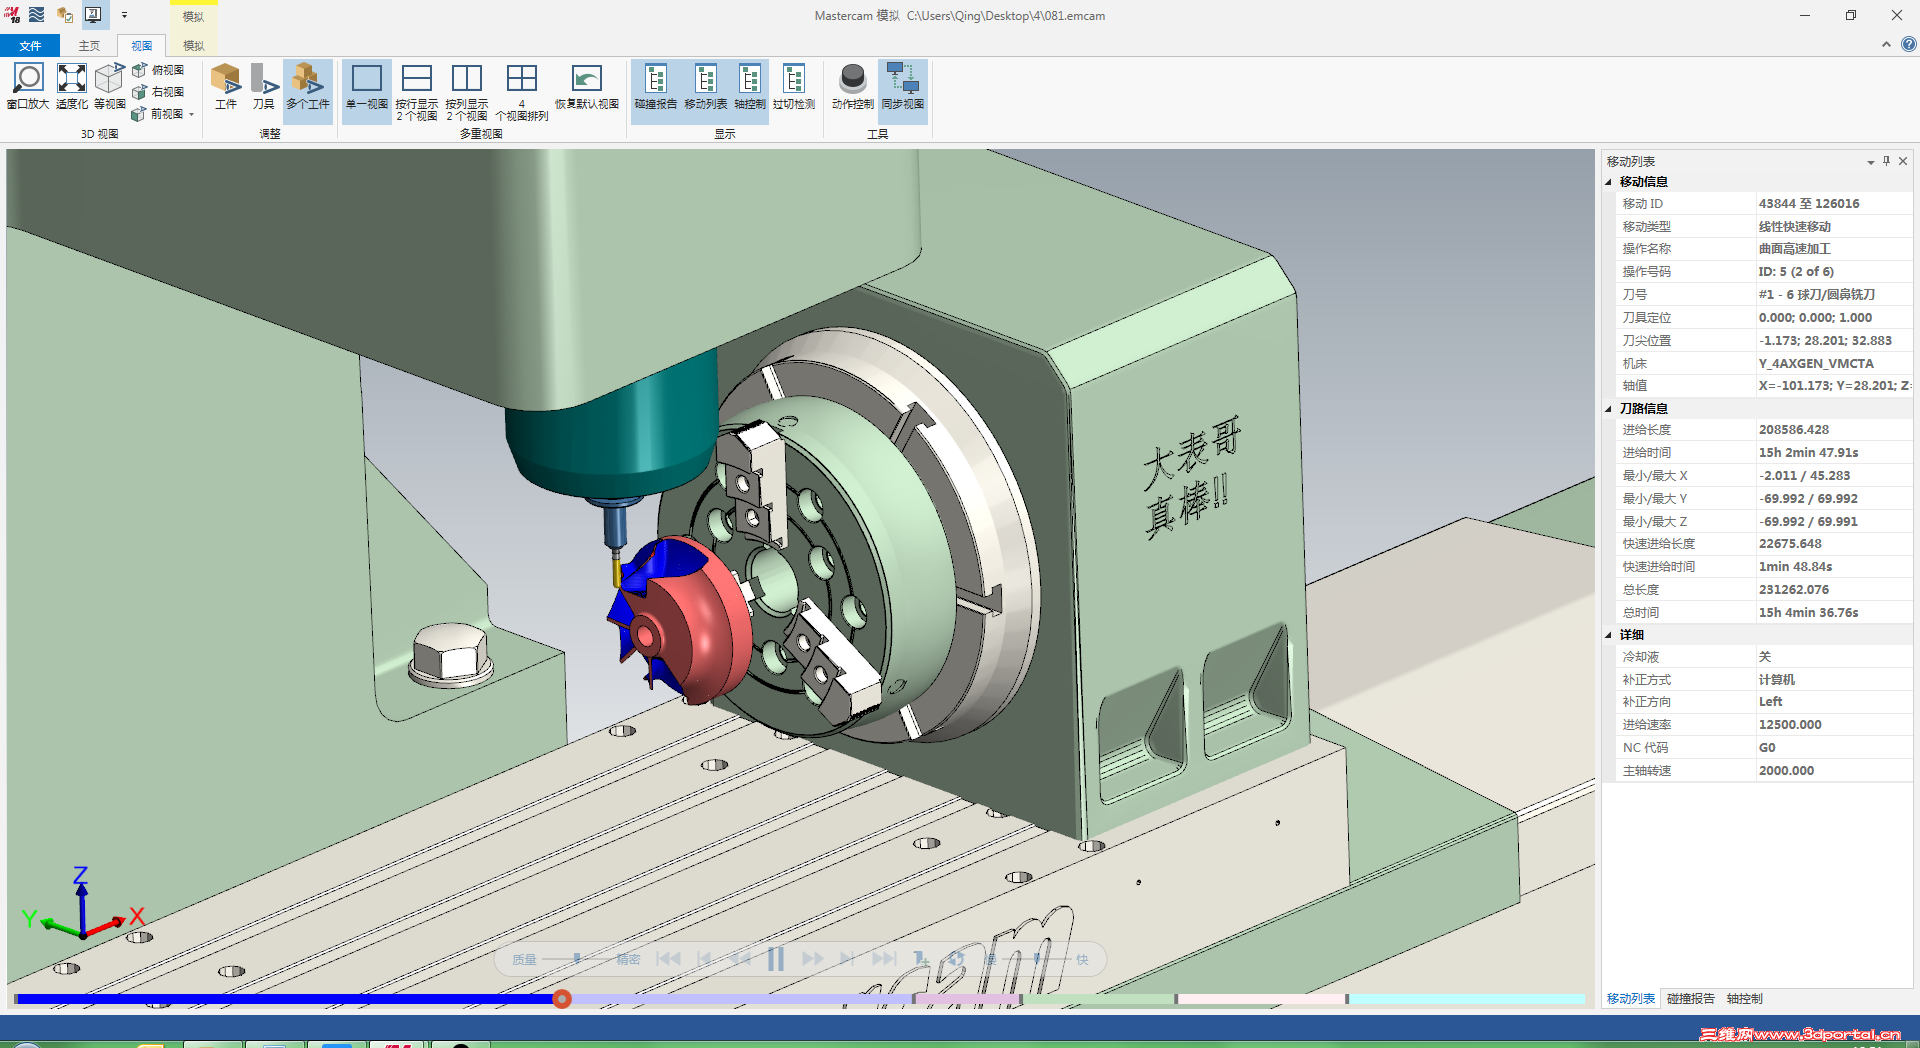Click the backplot waves quick-access icon
Image resolution: width=1920 pixels, height=1048 pixels.
tap(37, 15)
